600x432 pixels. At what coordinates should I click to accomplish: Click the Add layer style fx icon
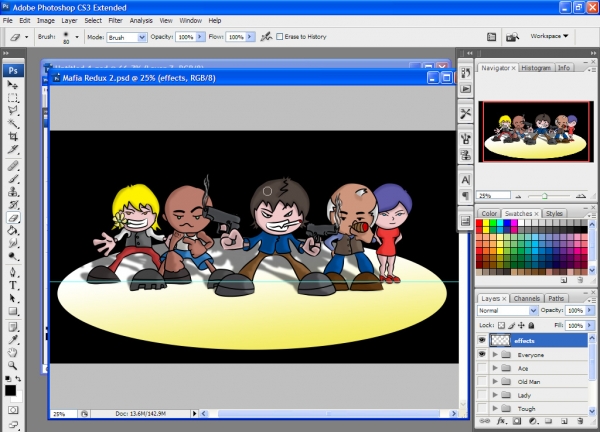pyautogui.click(x=501, y=421)
